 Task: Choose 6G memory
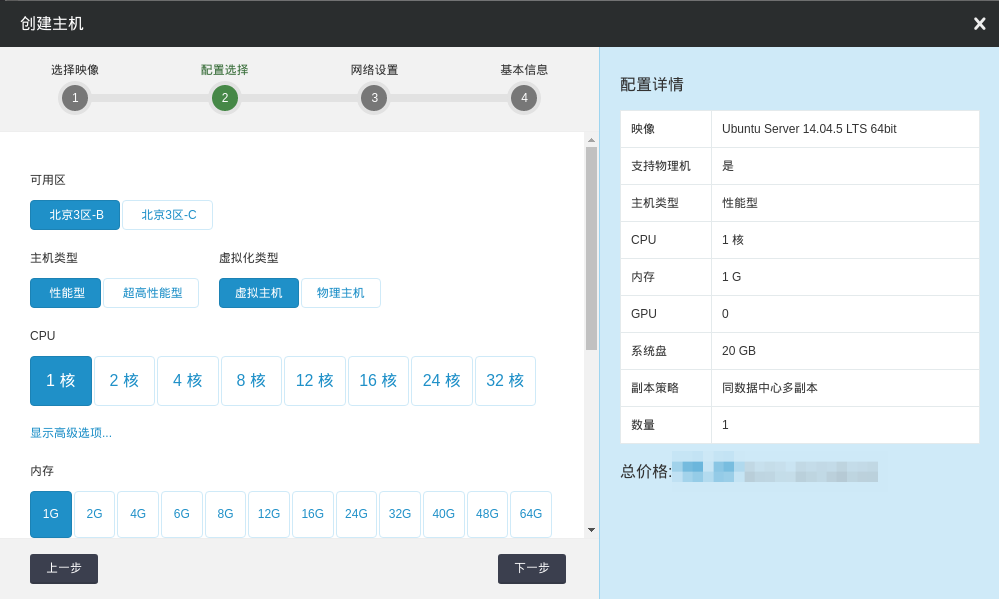(x=182, y=514)
